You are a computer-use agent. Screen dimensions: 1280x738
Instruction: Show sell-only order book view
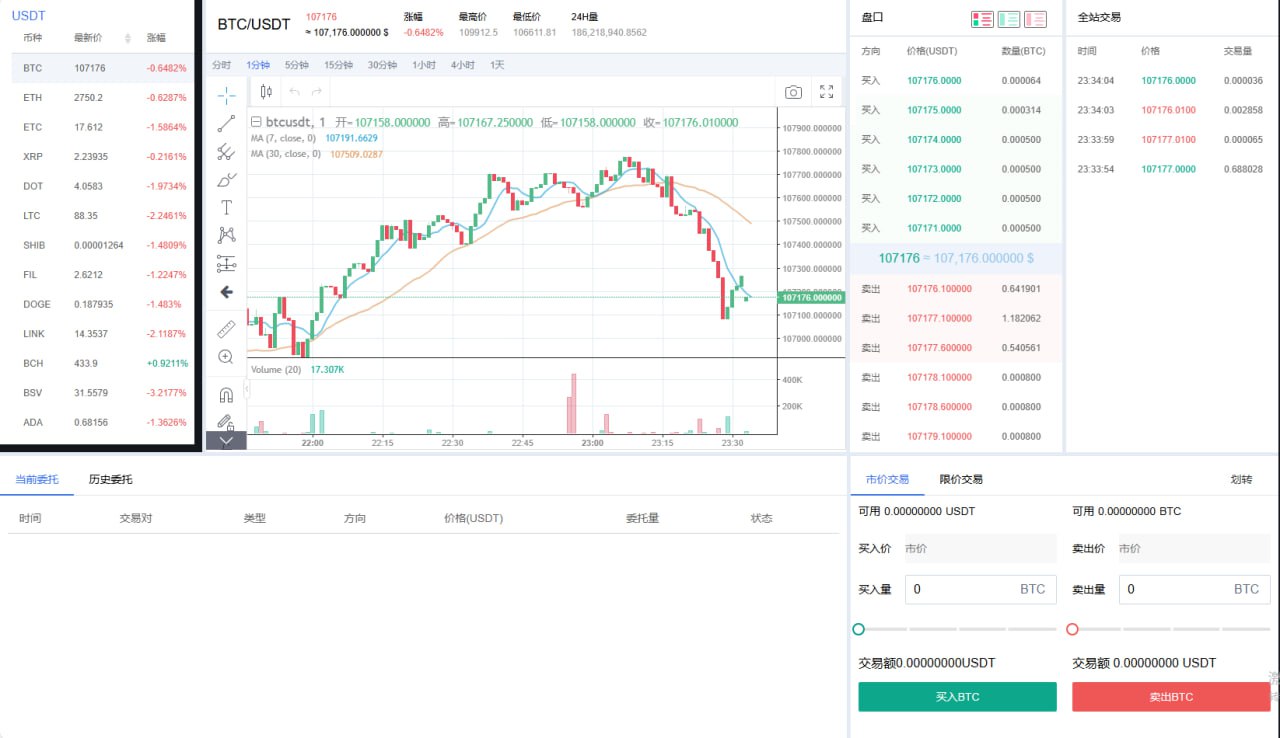(x=1036, y=19)
